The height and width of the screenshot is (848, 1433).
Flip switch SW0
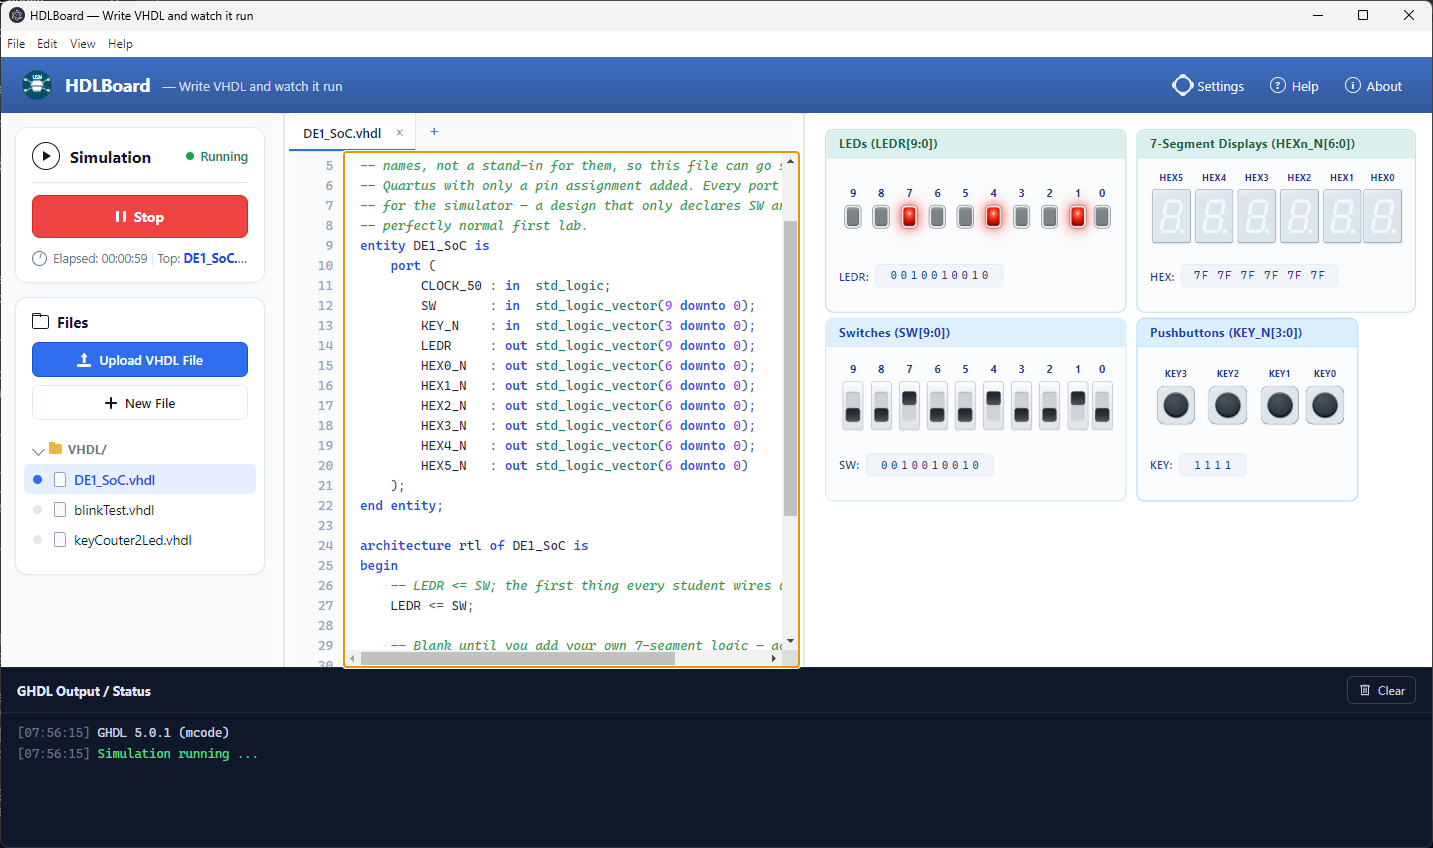[x=1102, y=406]
